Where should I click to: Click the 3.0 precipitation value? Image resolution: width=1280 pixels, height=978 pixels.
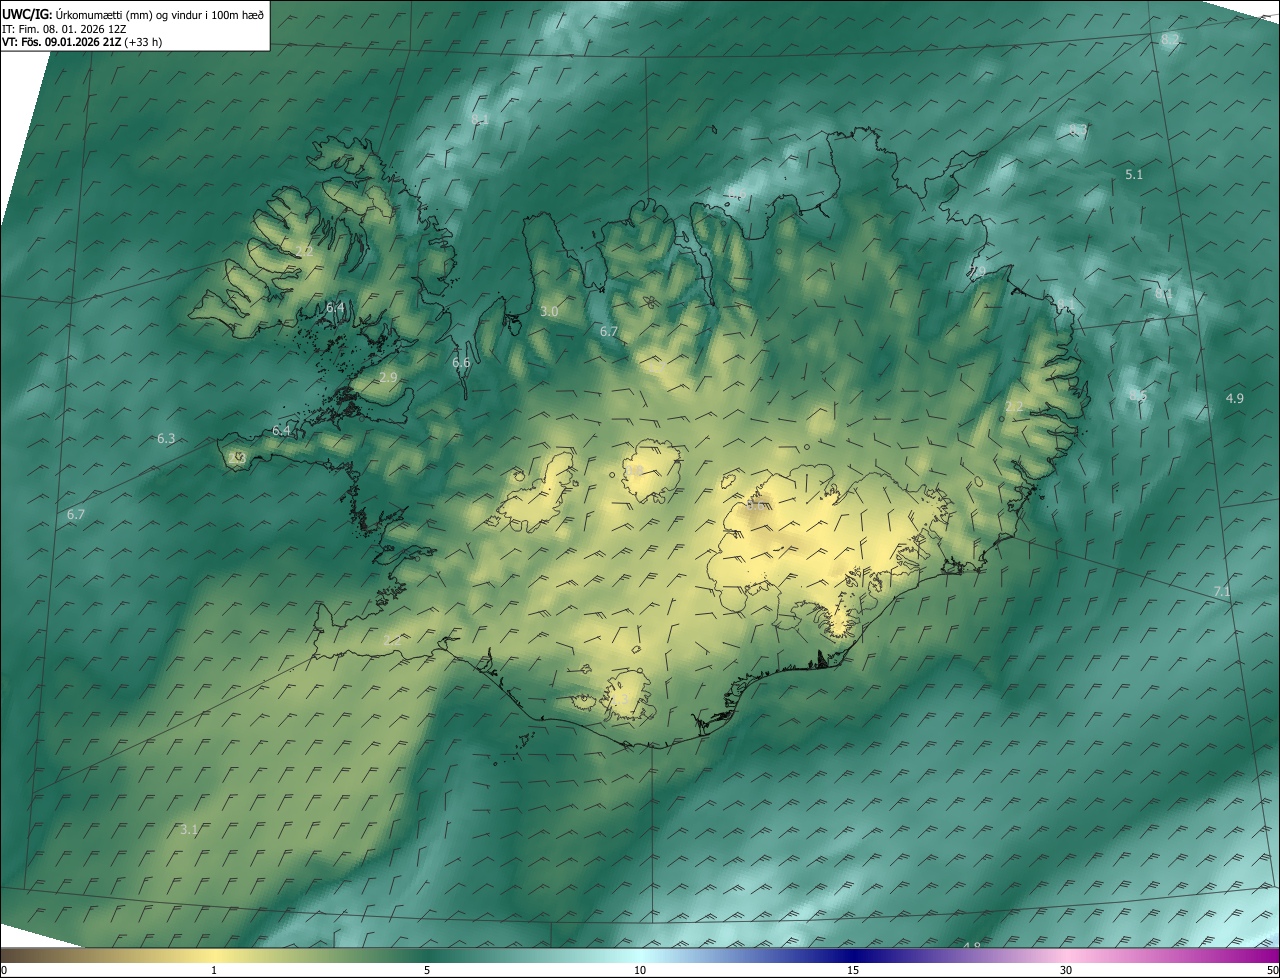click(x=549, y=312)
